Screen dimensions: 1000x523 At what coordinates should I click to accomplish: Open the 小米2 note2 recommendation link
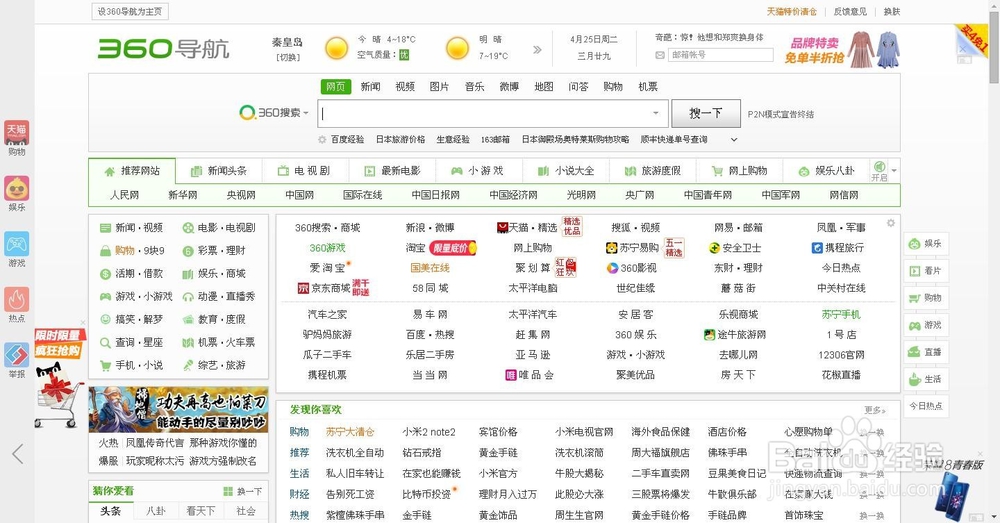[429, 432]
